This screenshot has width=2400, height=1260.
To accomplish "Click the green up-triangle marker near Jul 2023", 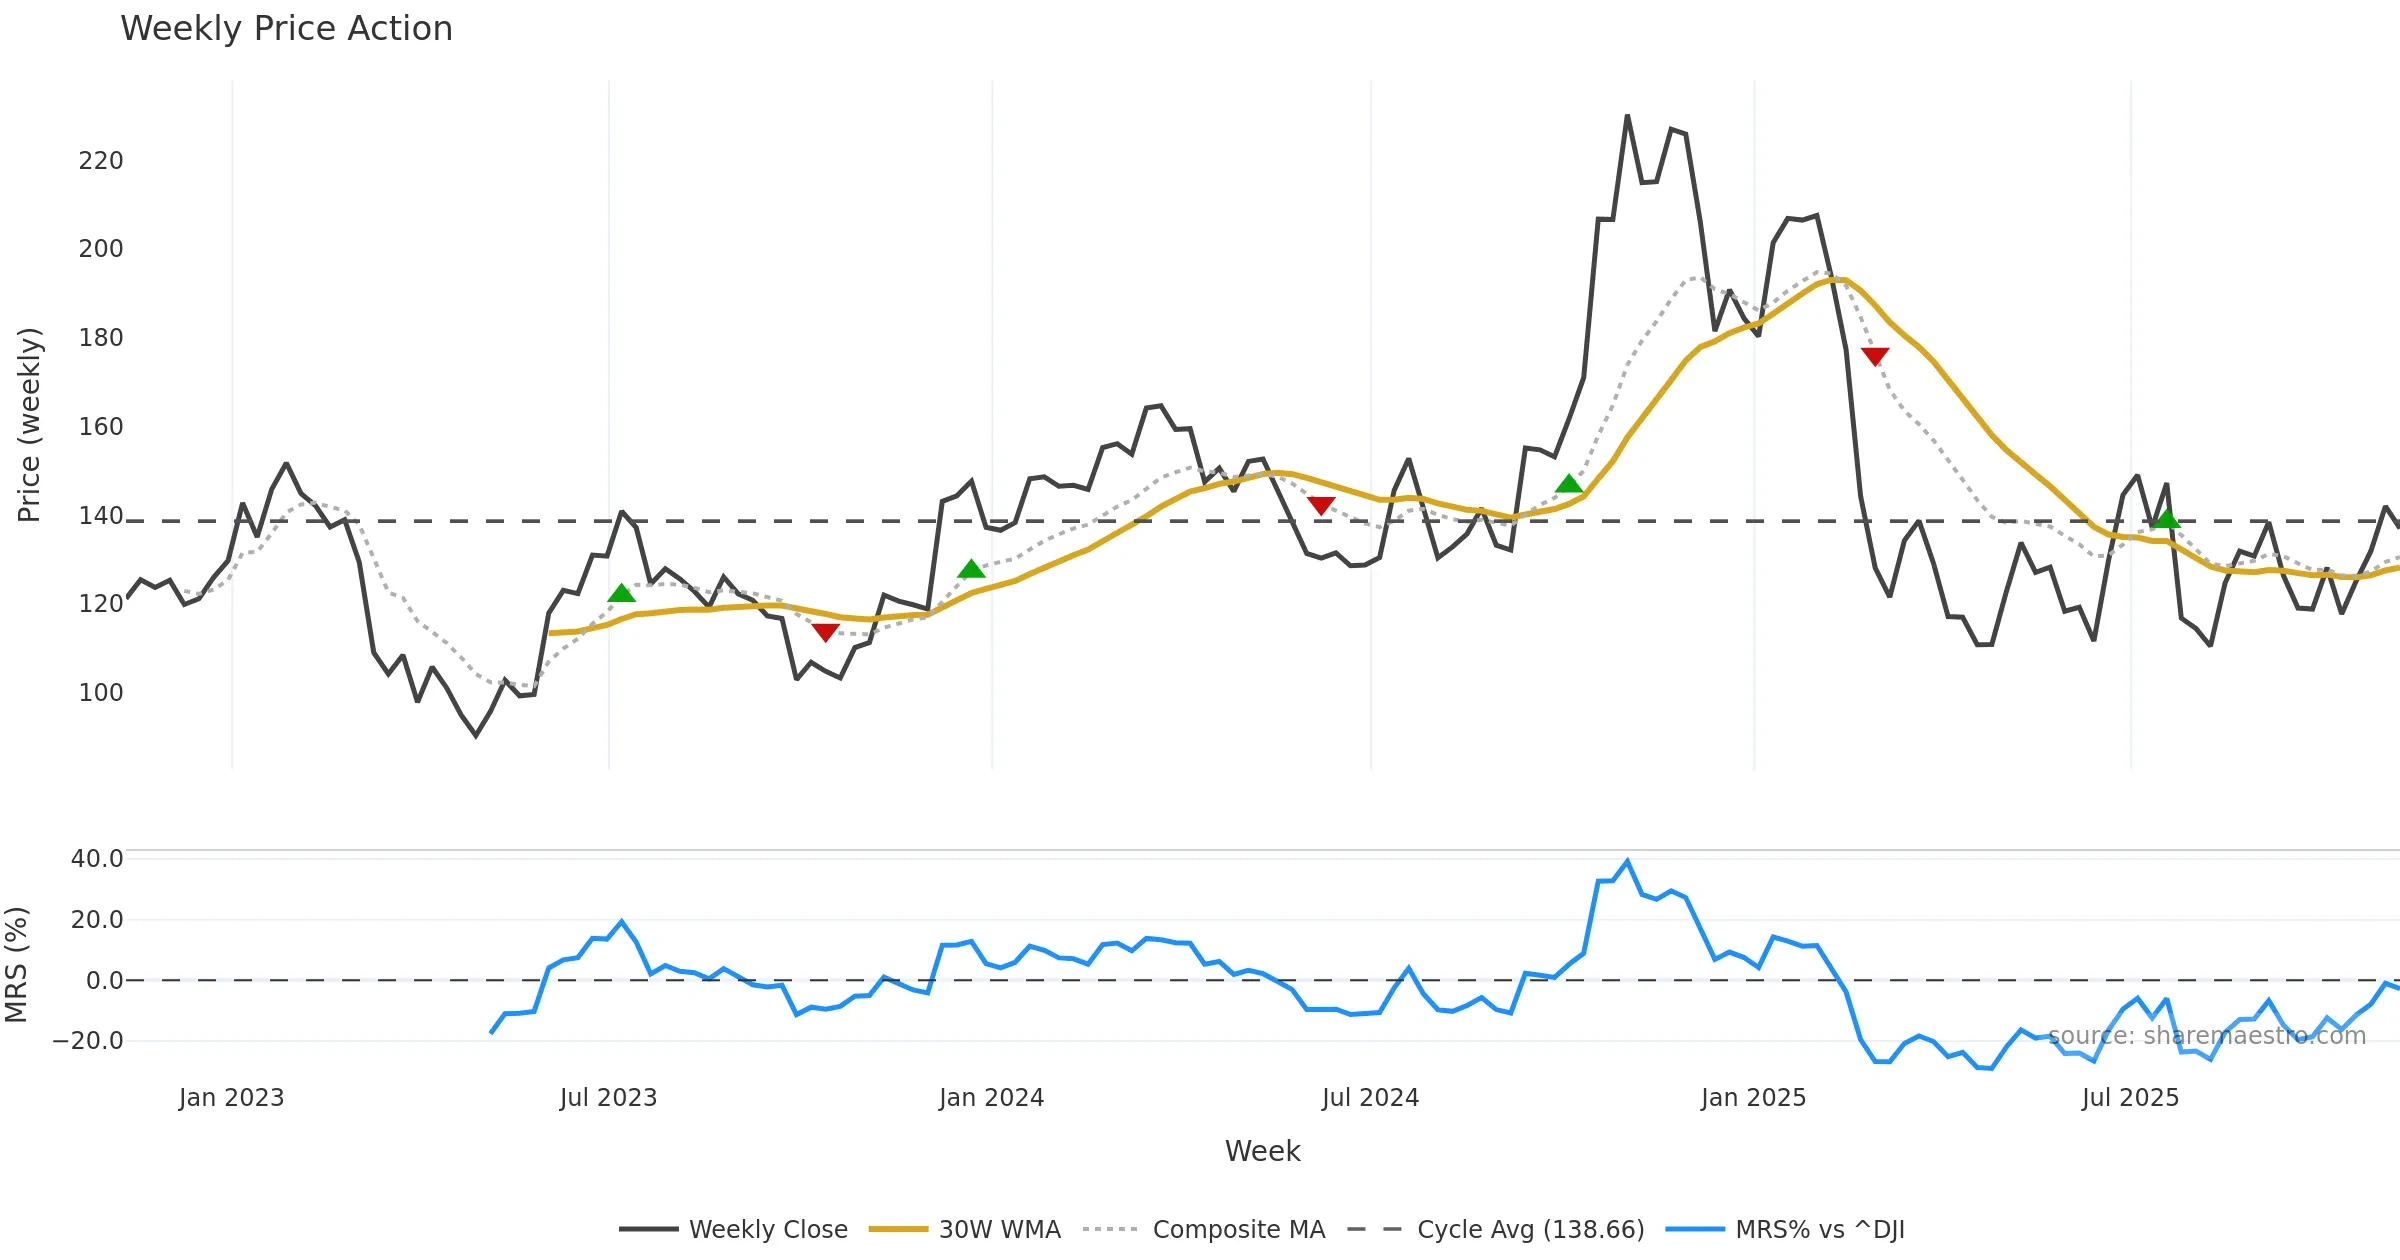I will pyautogui.click(x=621, y=594).
